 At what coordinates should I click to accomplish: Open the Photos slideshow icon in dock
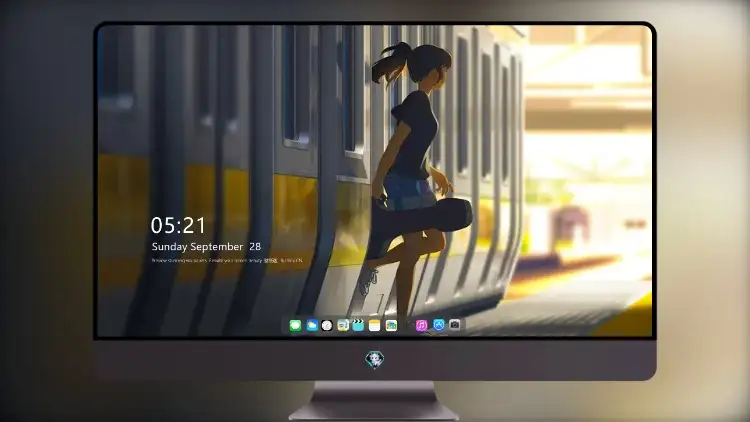pyautogui.click(x=391, y=326)
